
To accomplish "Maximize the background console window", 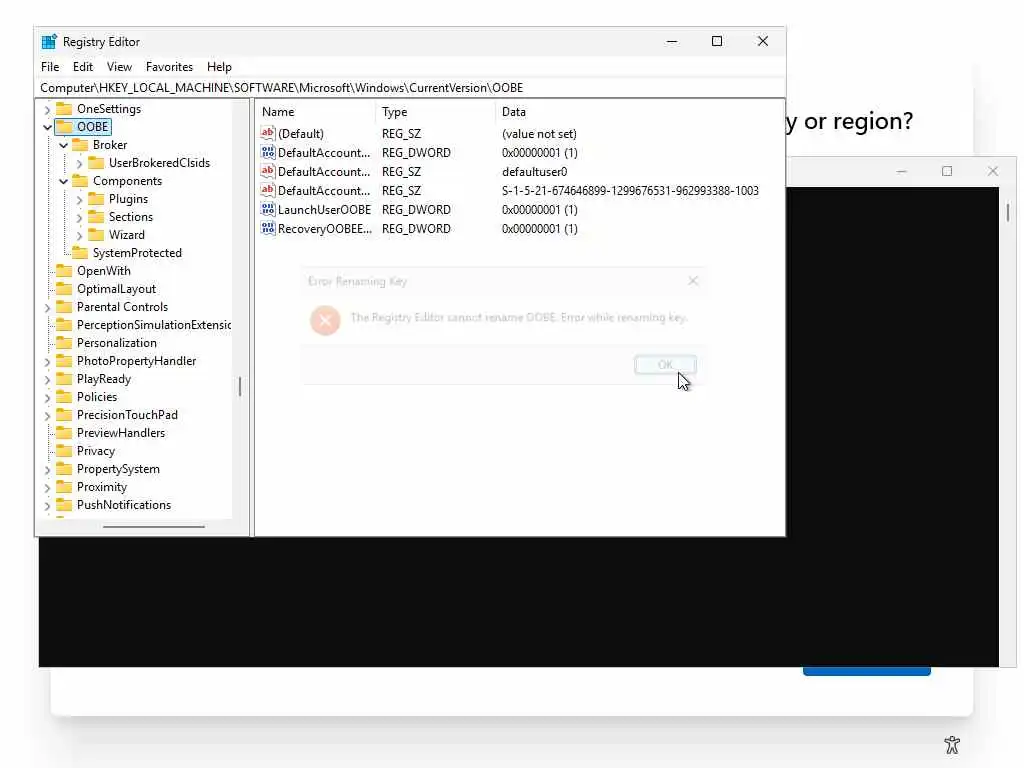I will (x=947, y=171).
